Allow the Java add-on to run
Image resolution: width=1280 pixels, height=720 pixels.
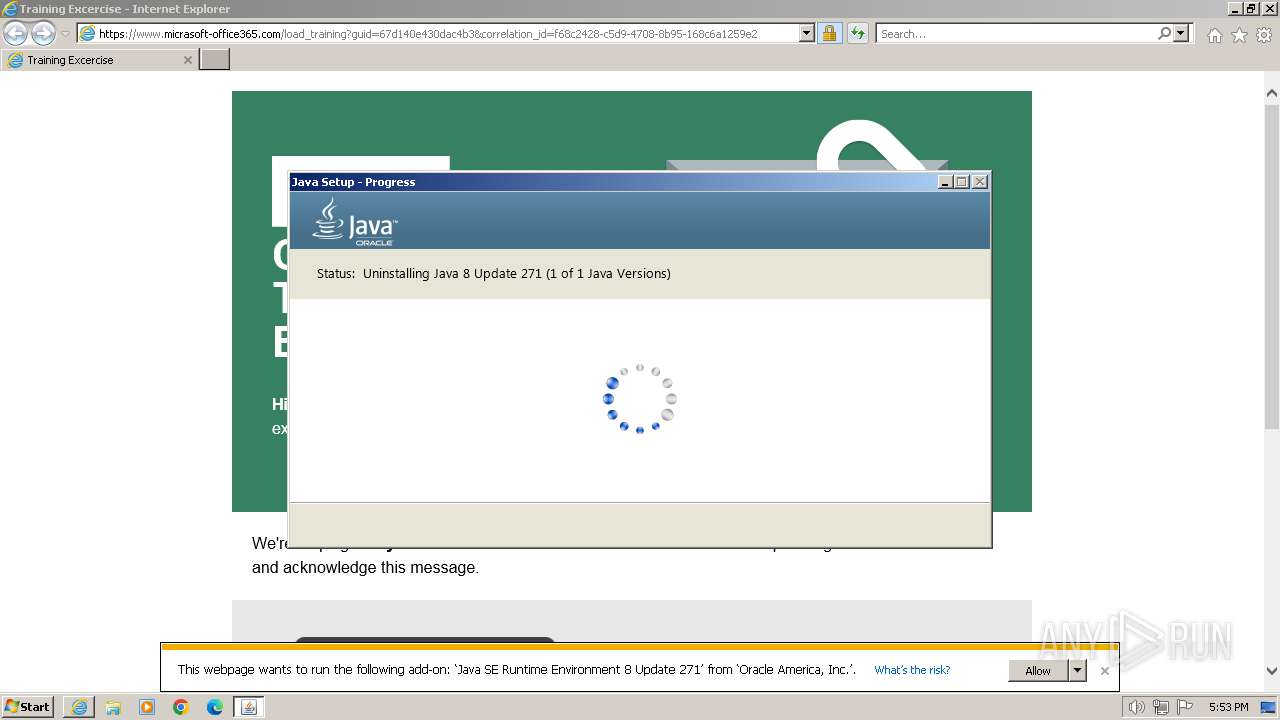click(x=1038, y=671)
